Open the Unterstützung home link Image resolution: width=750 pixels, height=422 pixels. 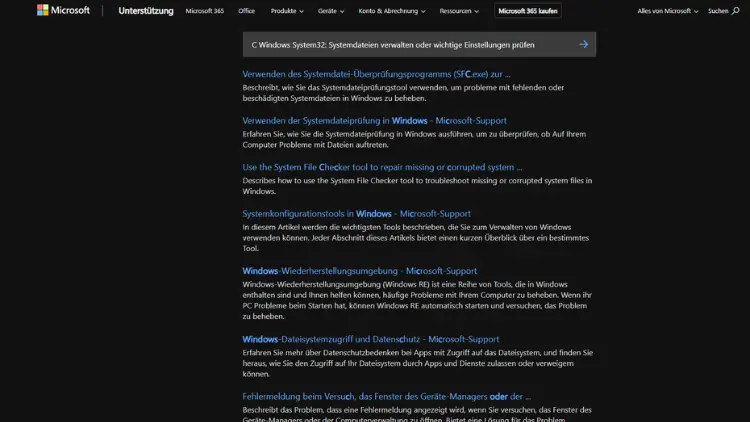coord(146,11)
